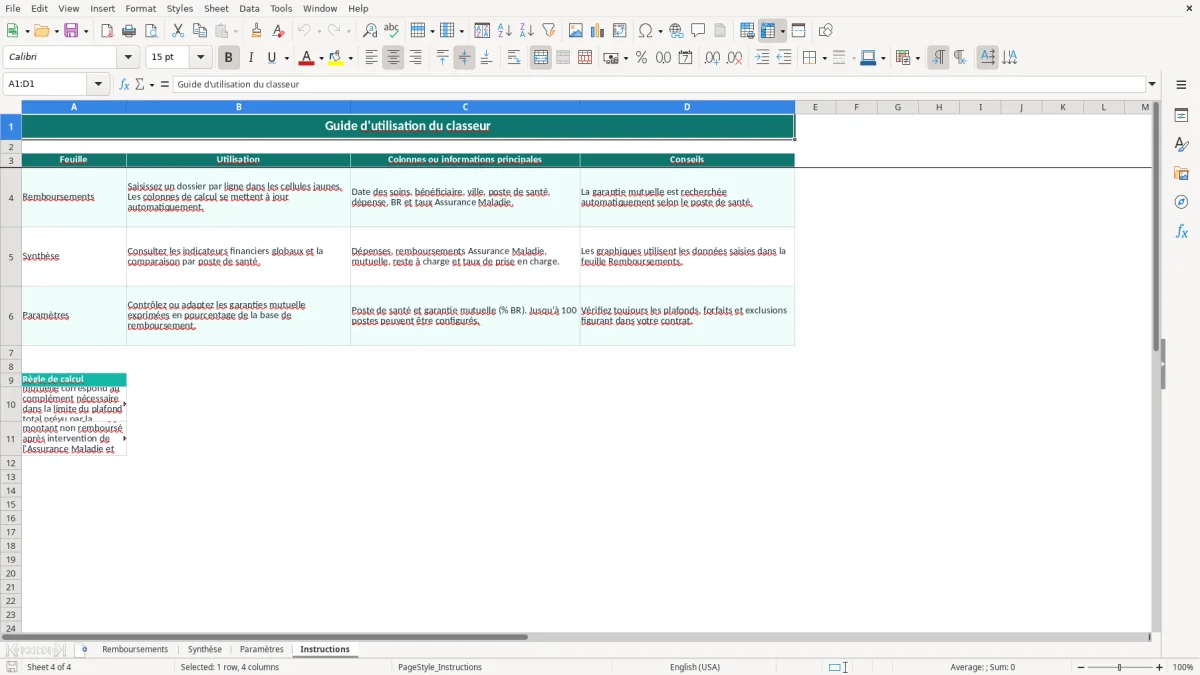Toggle Underline formatting button
Screen dimensions: 1200x675
point(272,58)
